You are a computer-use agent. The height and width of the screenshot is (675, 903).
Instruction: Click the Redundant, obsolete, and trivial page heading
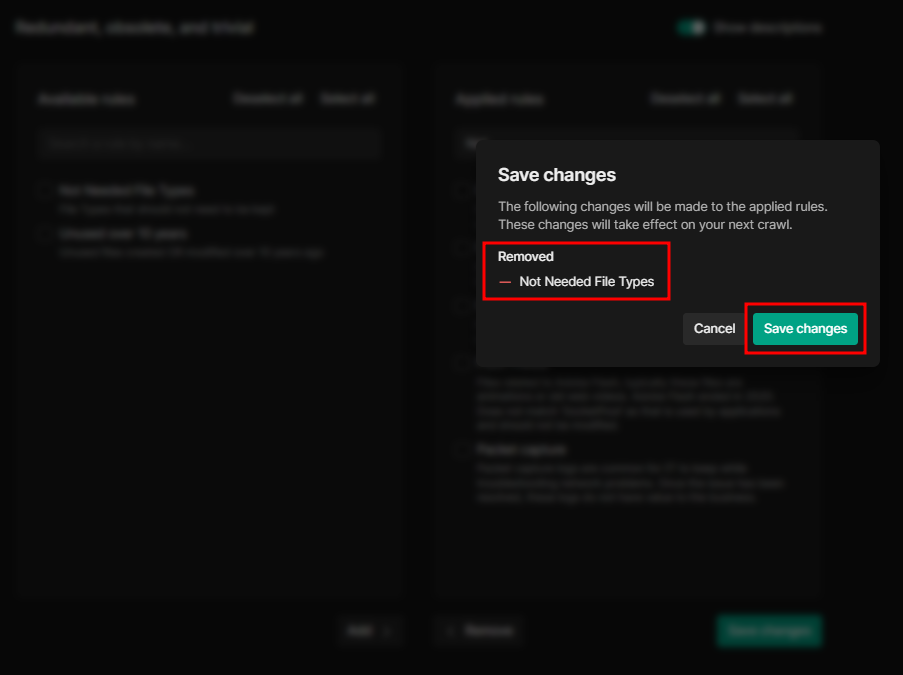click(134, 28)
